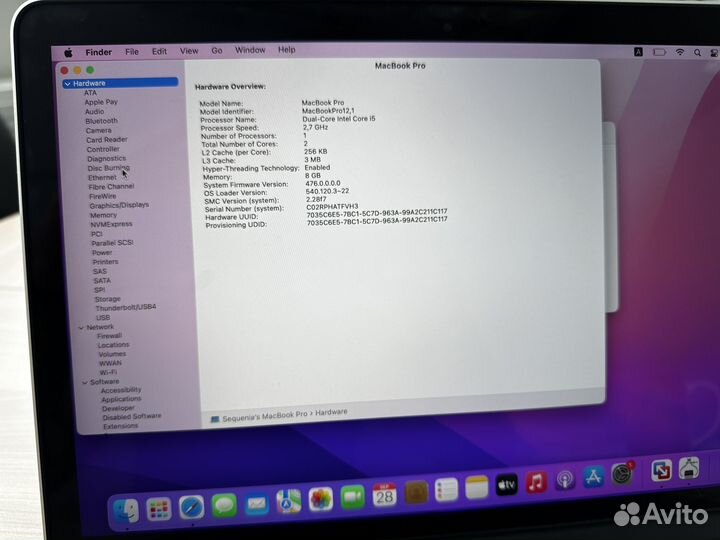Click the Model Identifier value MacBookPro12,1

coord(328,111)
